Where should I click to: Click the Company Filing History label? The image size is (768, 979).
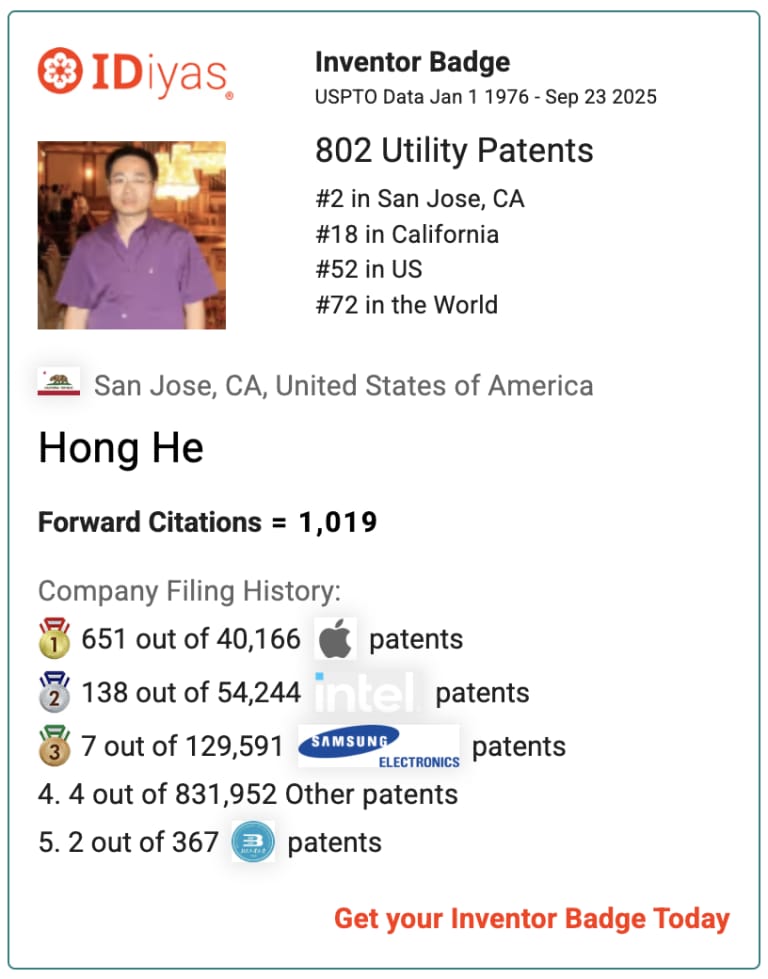point(189,591)
